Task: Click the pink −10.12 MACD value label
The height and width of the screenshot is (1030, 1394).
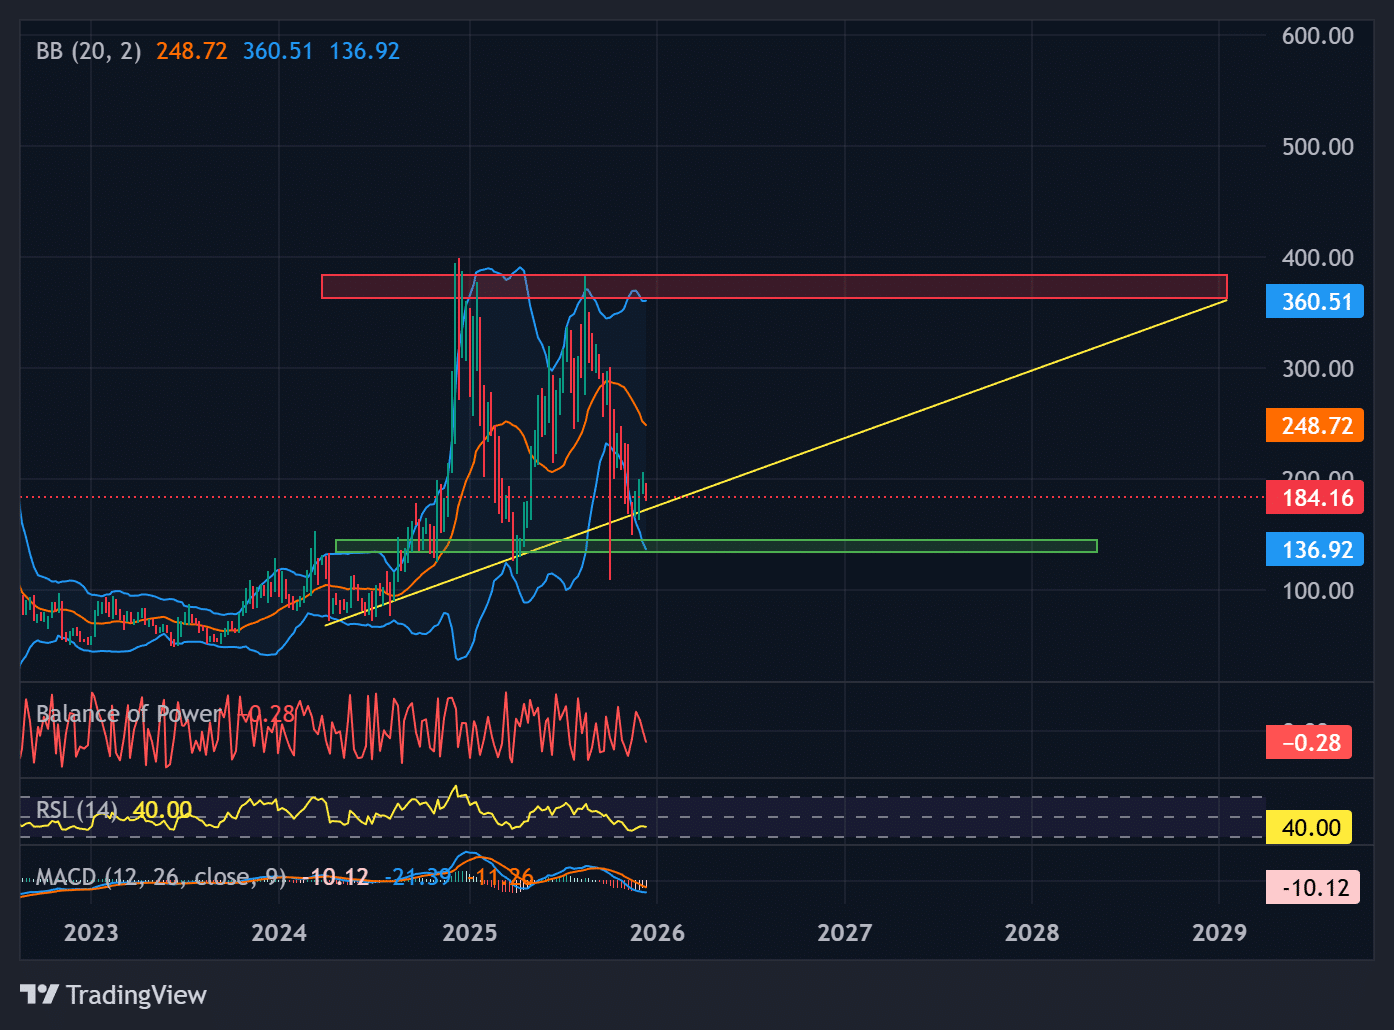Action: coord(1311,886)
